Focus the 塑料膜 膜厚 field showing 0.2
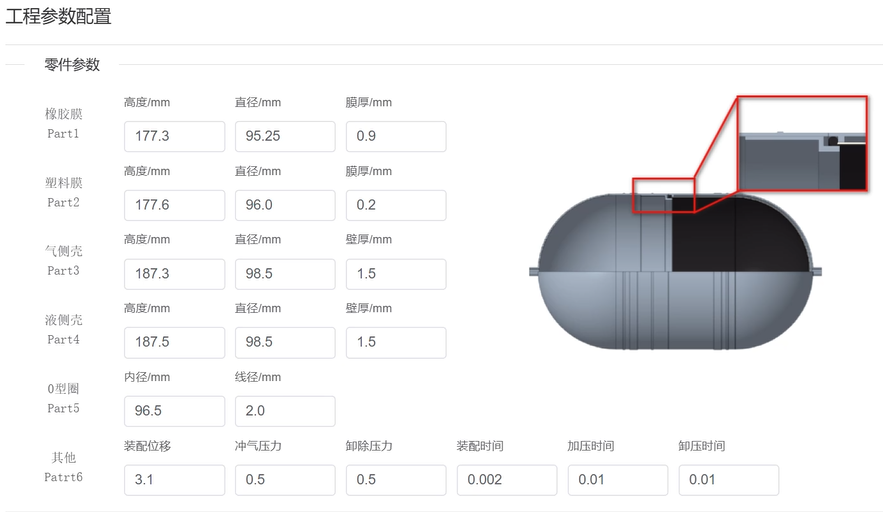This screenshot has width=883, height=512. tap(396, 205)
